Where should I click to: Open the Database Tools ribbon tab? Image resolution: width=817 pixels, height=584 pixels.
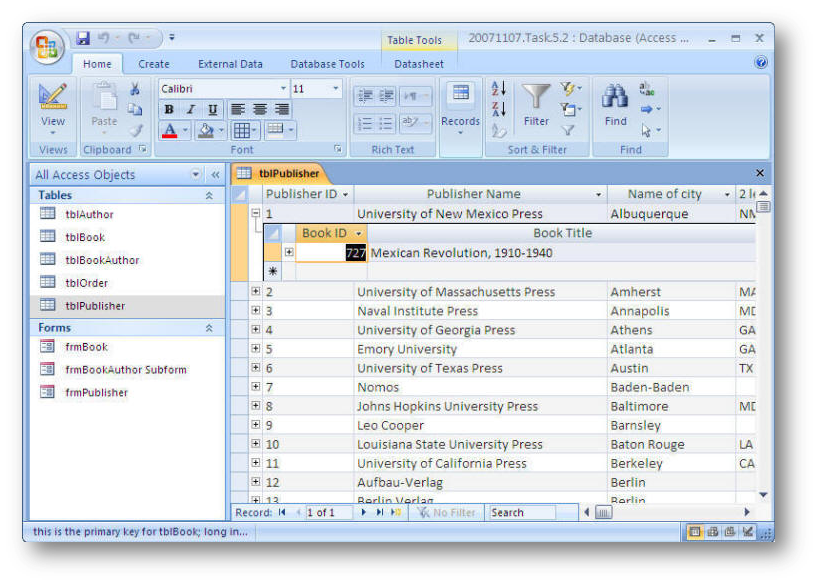click(327, 64)
